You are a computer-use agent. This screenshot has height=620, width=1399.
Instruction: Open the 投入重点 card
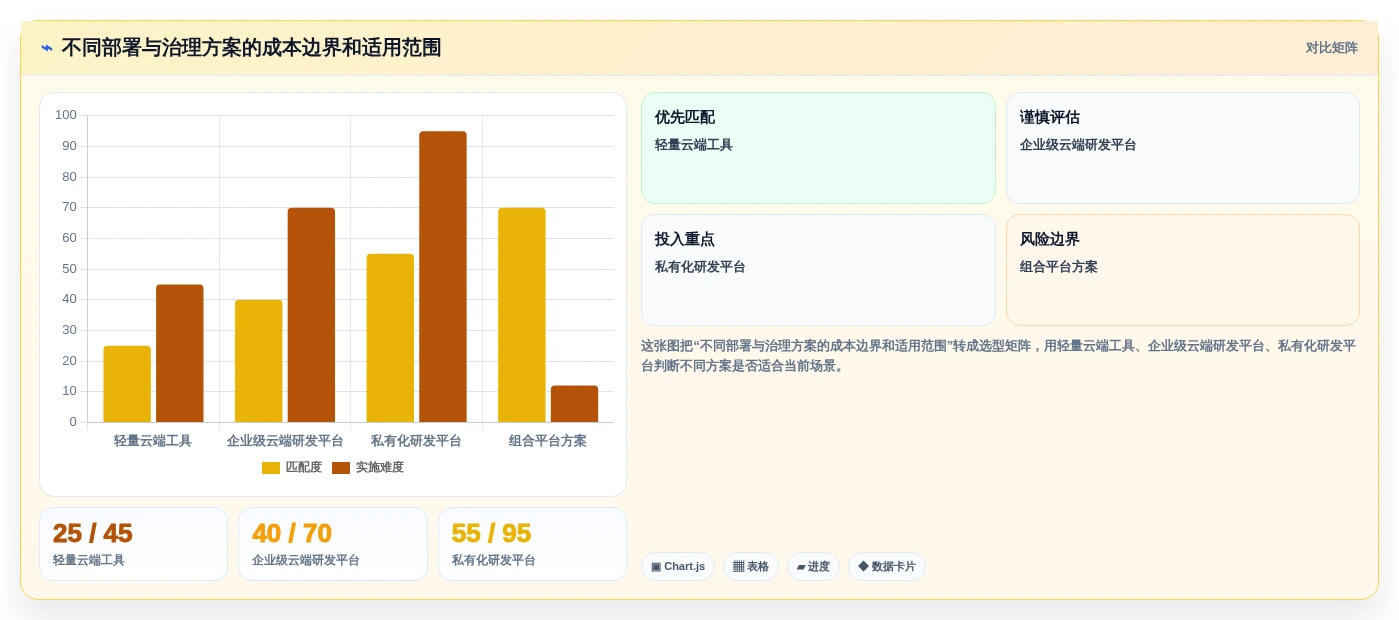(x=818, y=270)
